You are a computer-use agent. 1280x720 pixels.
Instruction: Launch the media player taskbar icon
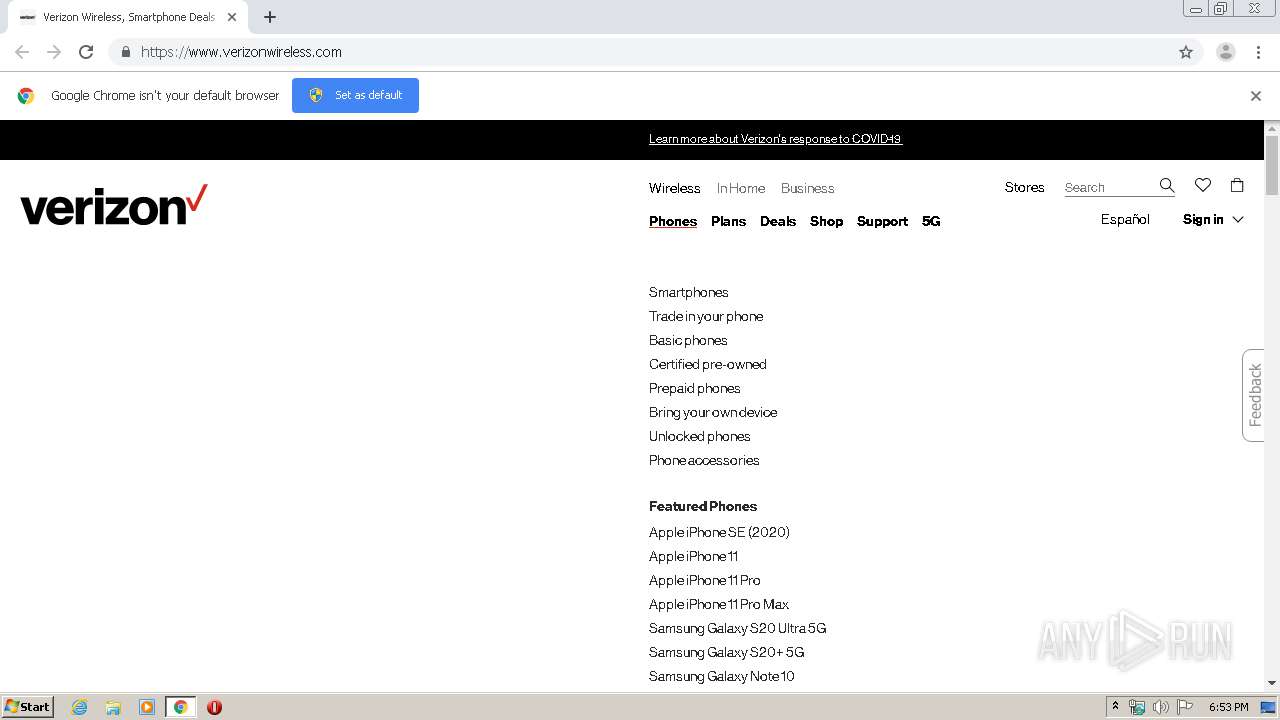147,707
